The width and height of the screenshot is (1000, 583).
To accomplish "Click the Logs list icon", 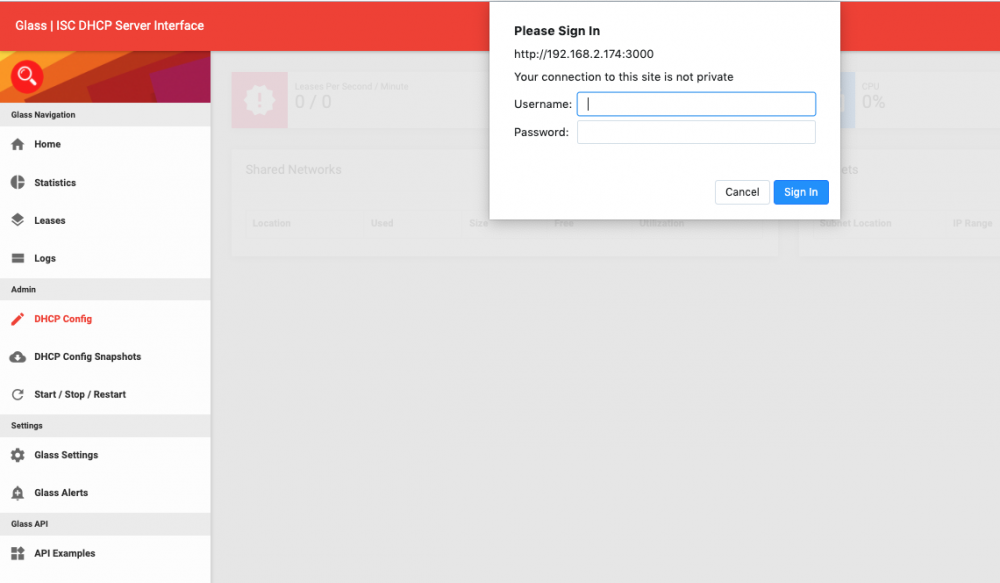I will (18, 258).
